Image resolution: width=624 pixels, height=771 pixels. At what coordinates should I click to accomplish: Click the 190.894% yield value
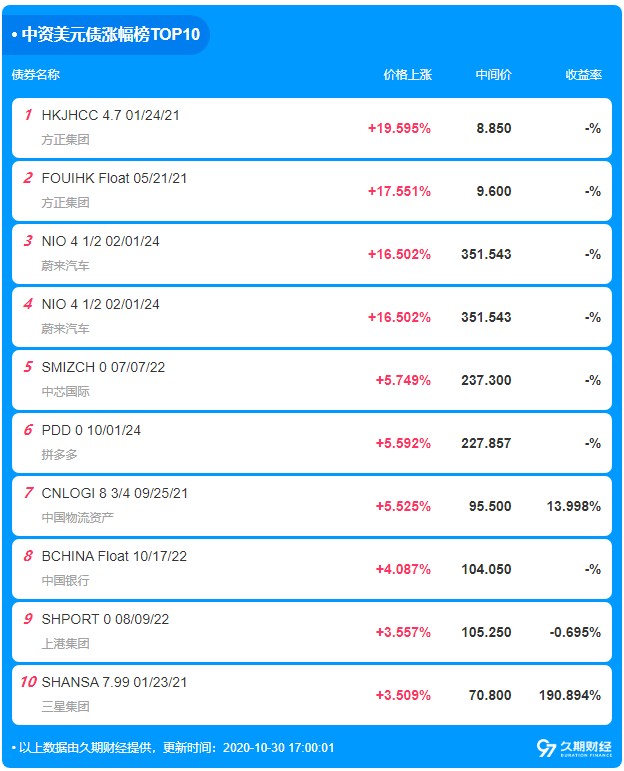[570, 695]
